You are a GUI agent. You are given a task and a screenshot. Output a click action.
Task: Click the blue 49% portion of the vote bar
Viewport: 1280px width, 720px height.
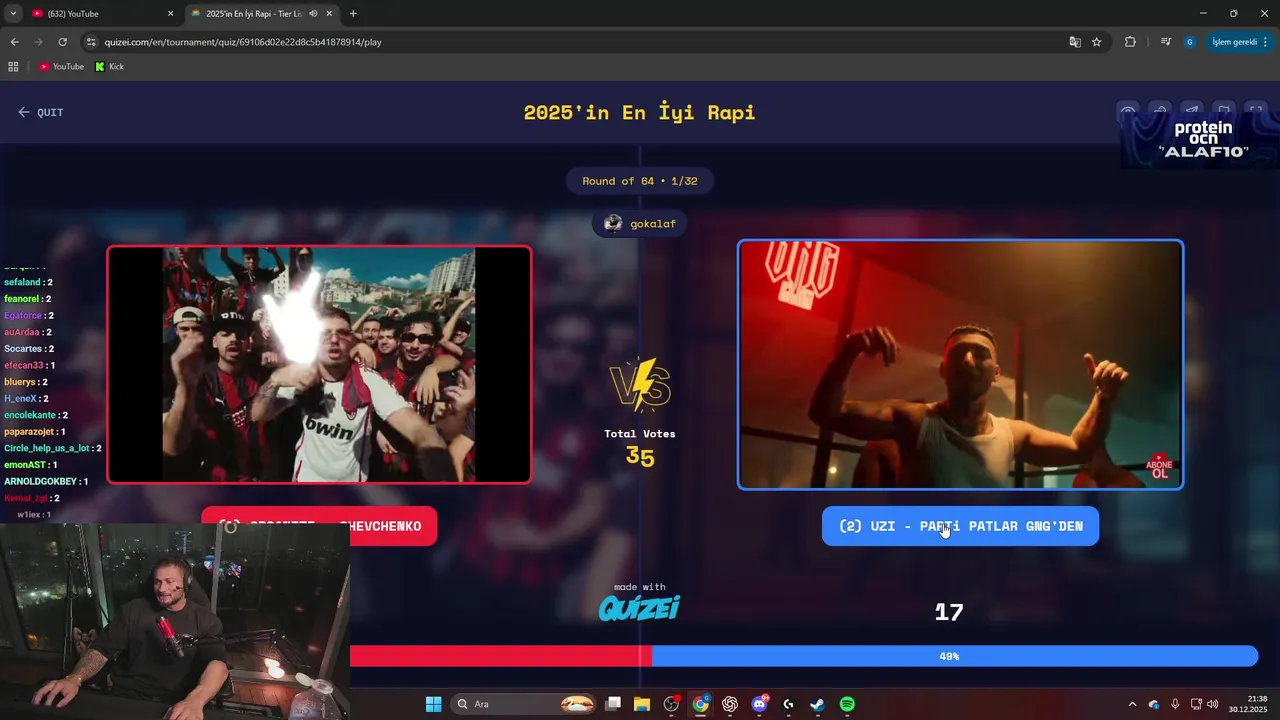954,656
